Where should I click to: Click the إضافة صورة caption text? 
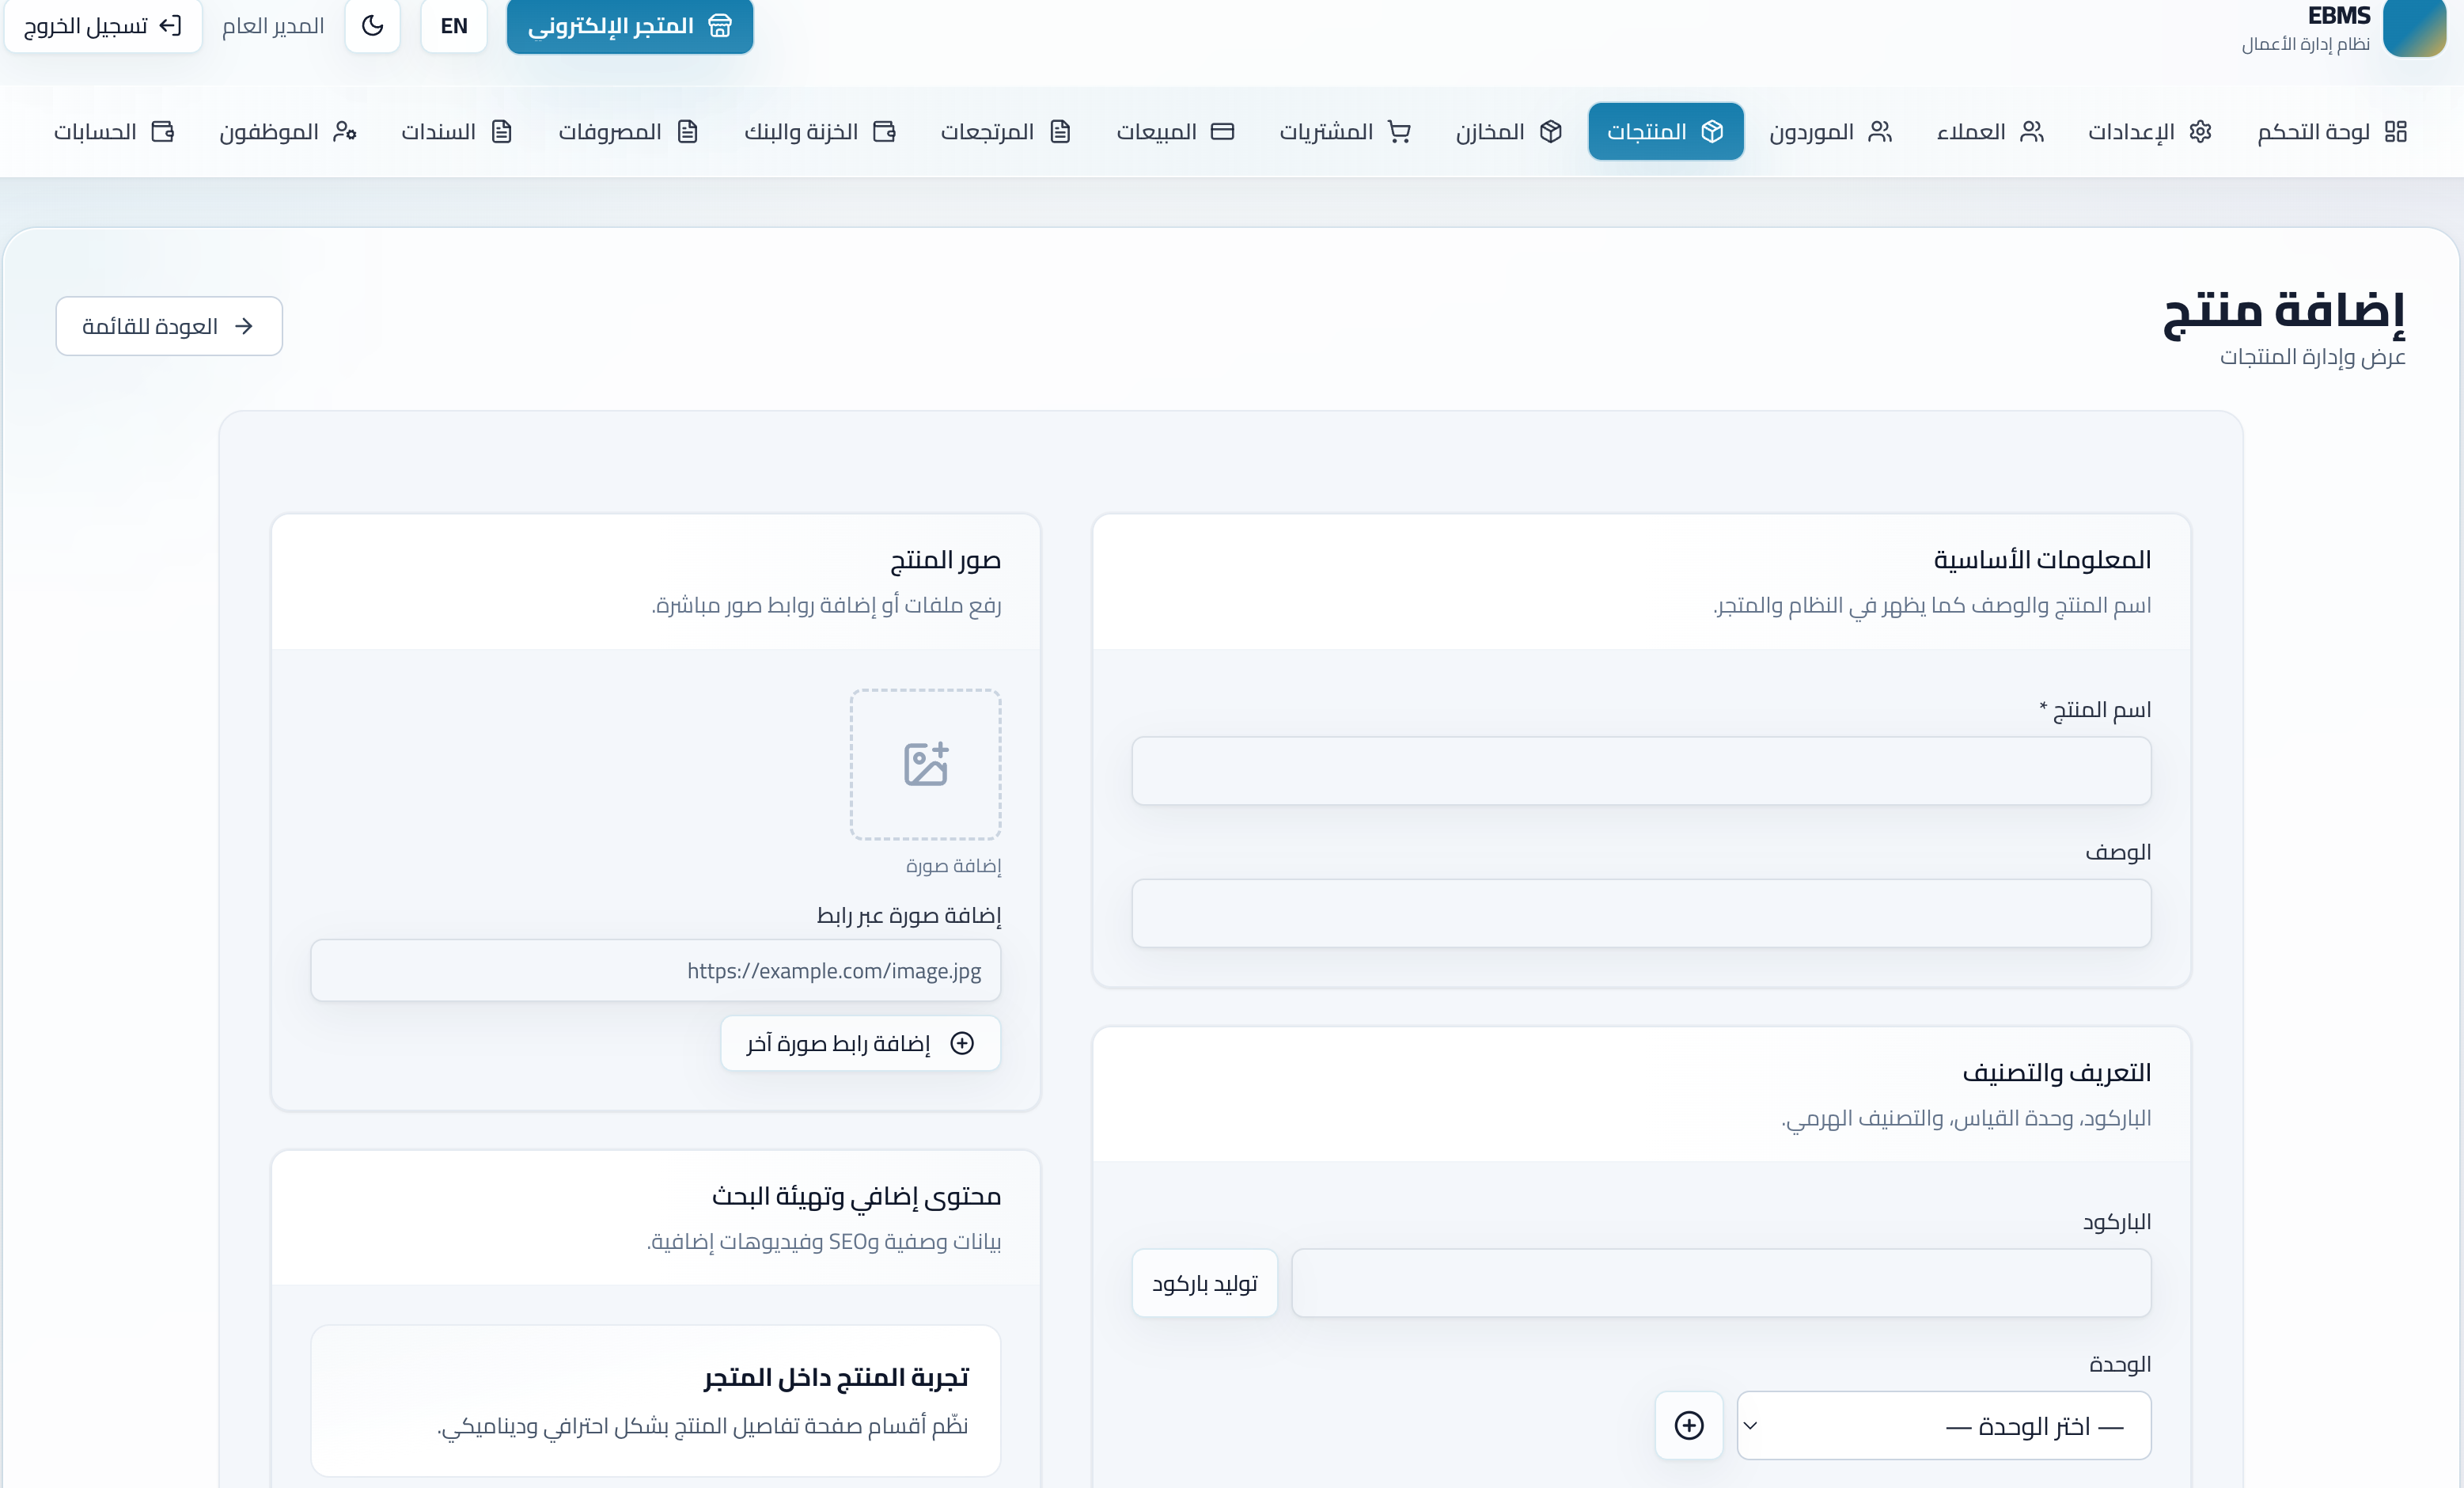[x=953, y=865]
